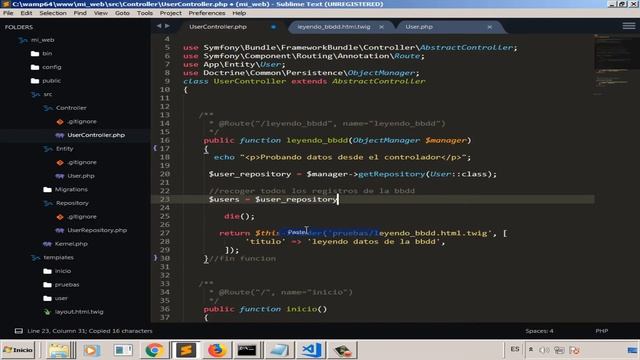The width and height of the screenshot is (640, 360).
Task: Open File Explorer from taskbar
Action: (x=59, y=350)
